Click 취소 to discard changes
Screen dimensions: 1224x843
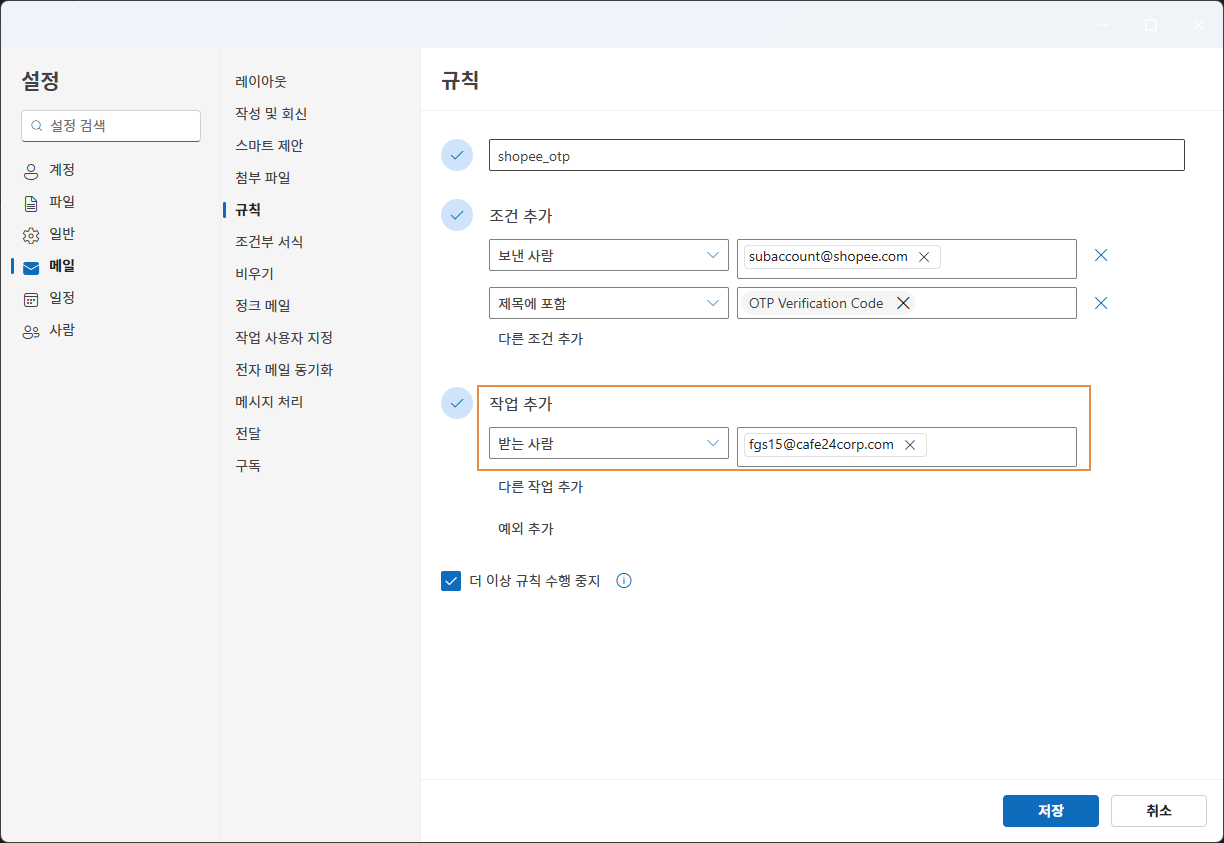click(1158, 811)
